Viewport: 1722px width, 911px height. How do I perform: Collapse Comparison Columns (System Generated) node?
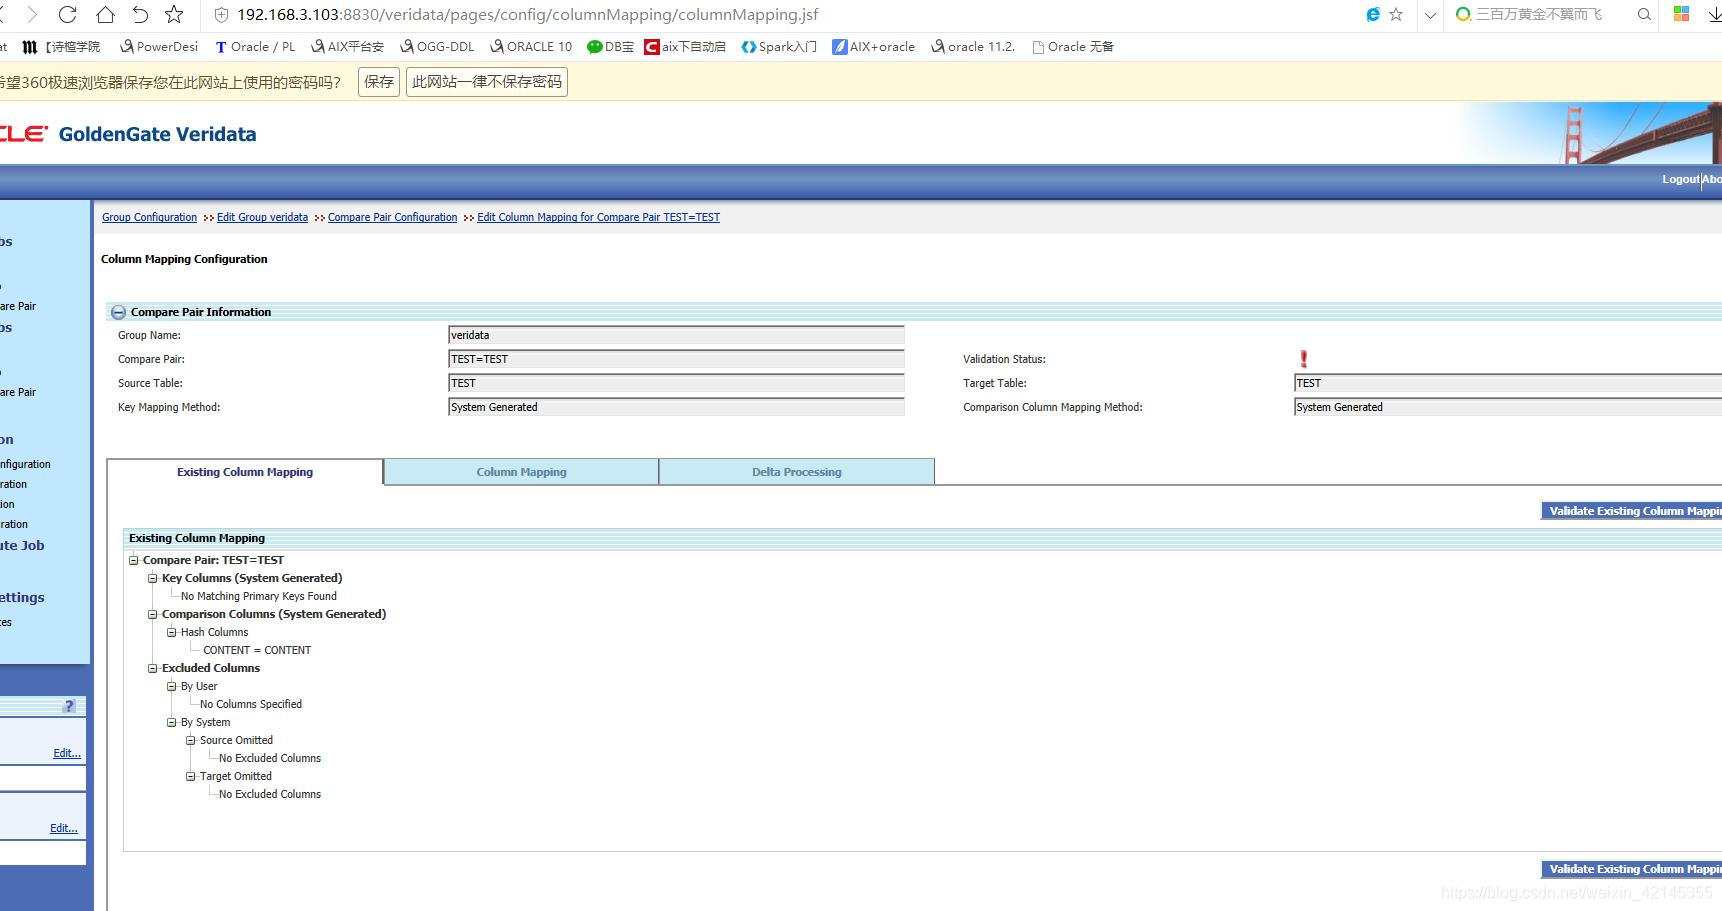tap(152, 614)
